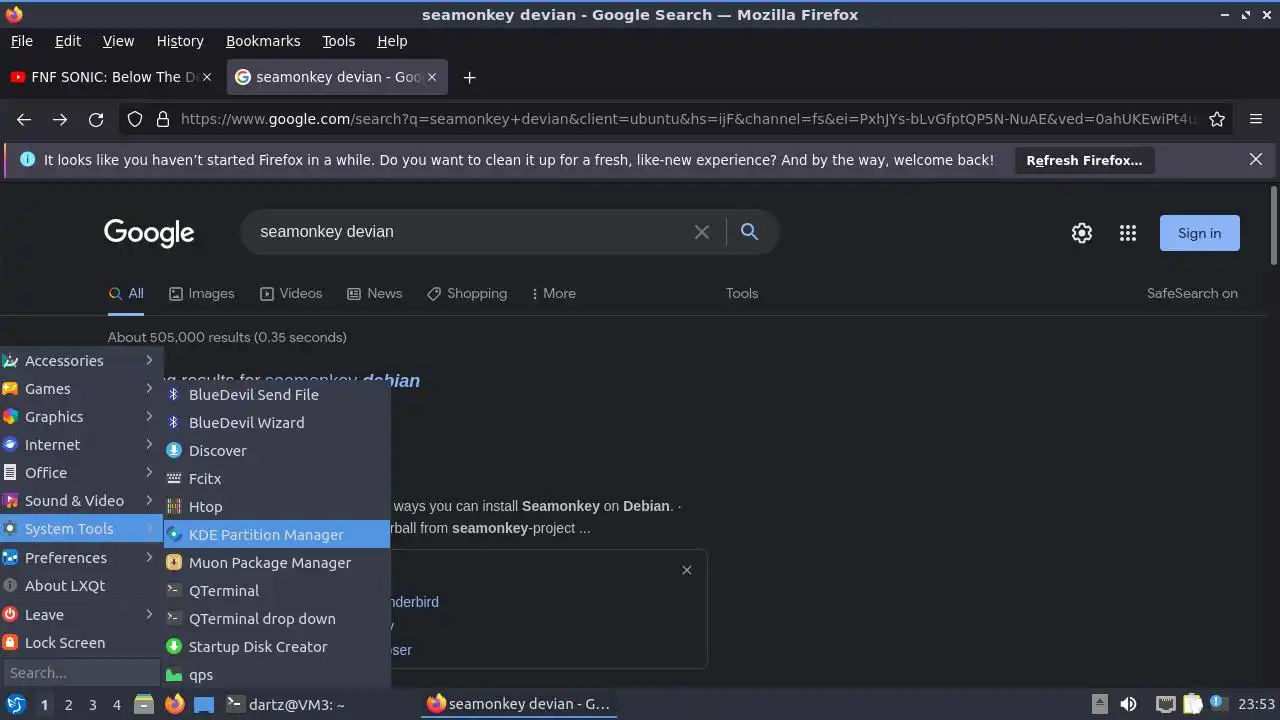Open About LXQt
The image size is (1280, 720).
coord(80,586)
